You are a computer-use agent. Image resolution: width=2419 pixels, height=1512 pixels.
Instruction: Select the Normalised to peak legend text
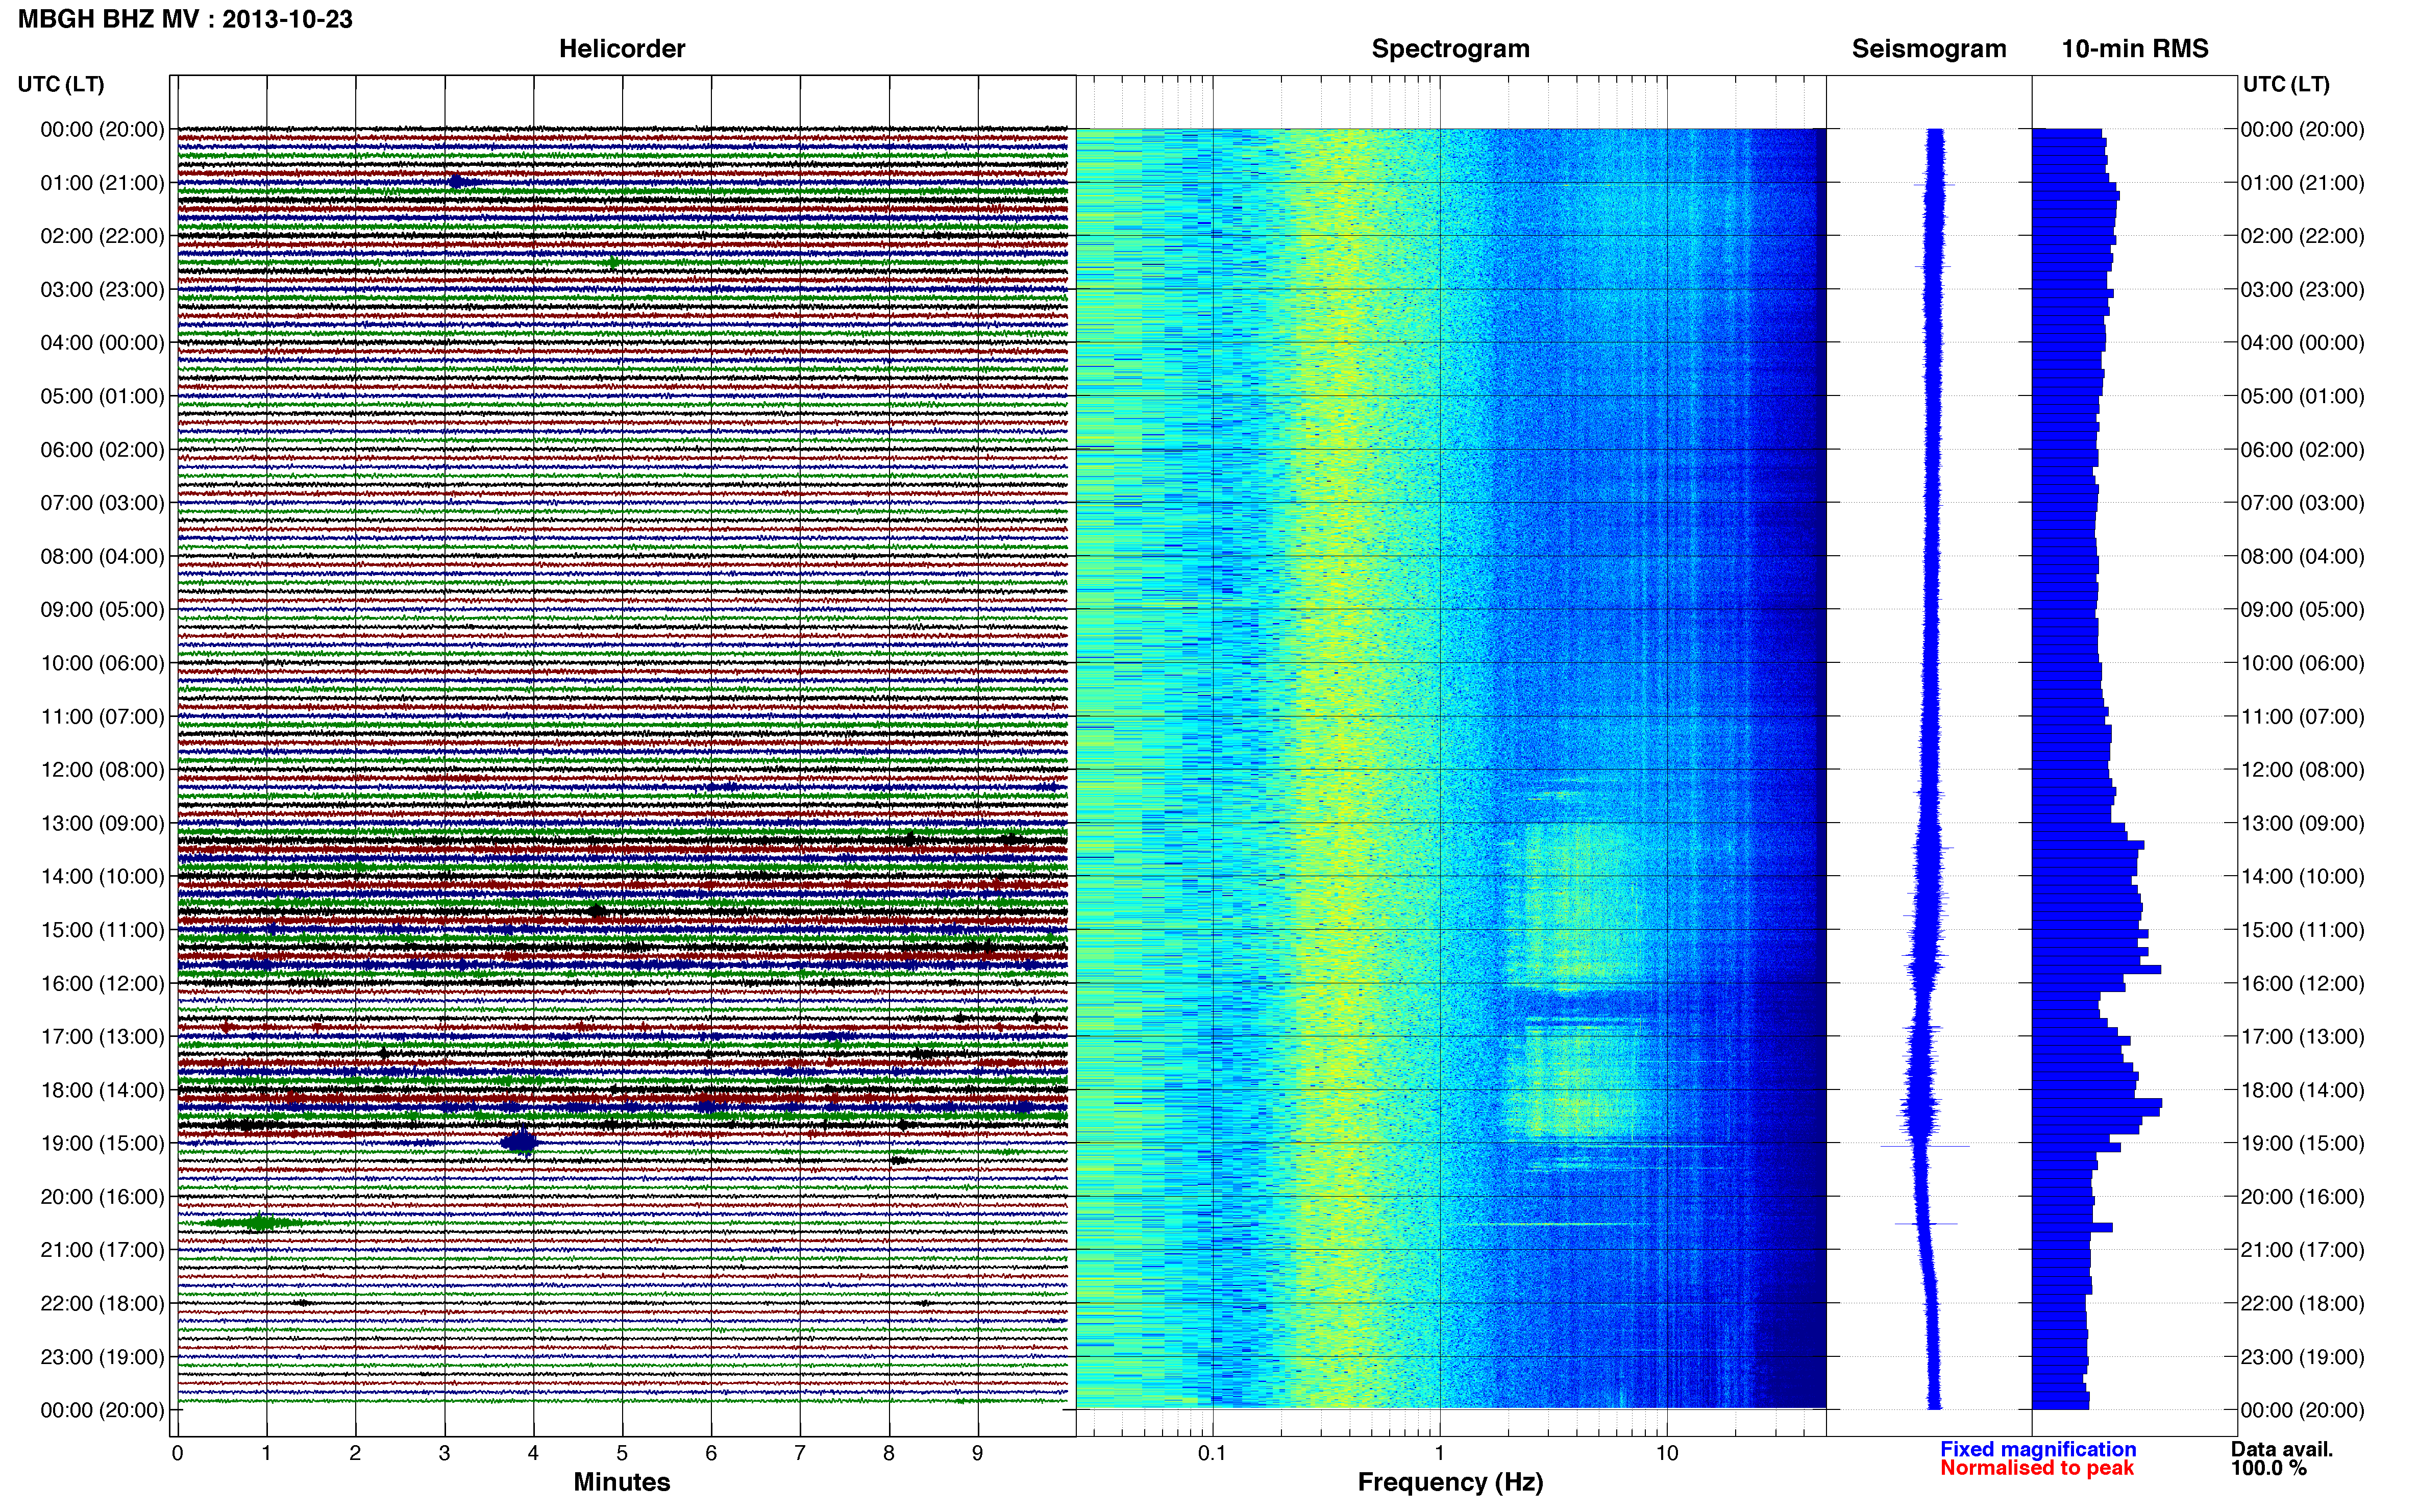[2037, 1468]
